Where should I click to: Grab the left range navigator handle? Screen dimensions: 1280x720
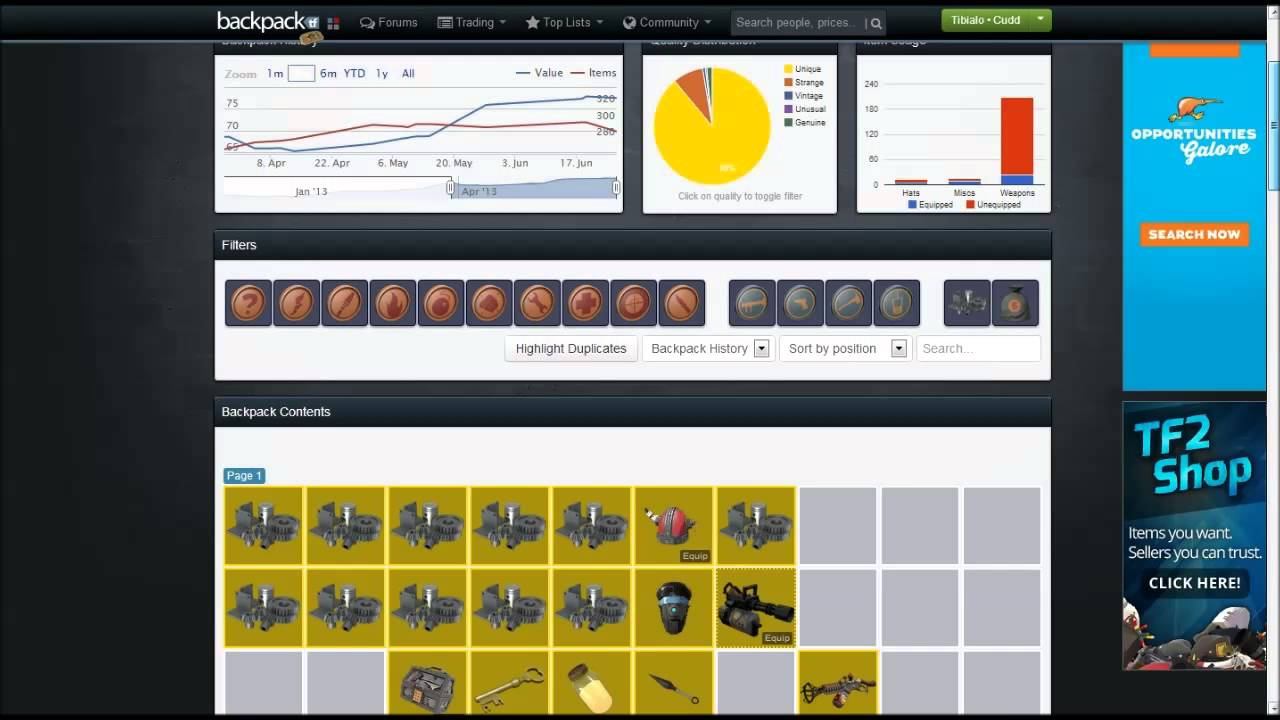(x=450, y=188)
